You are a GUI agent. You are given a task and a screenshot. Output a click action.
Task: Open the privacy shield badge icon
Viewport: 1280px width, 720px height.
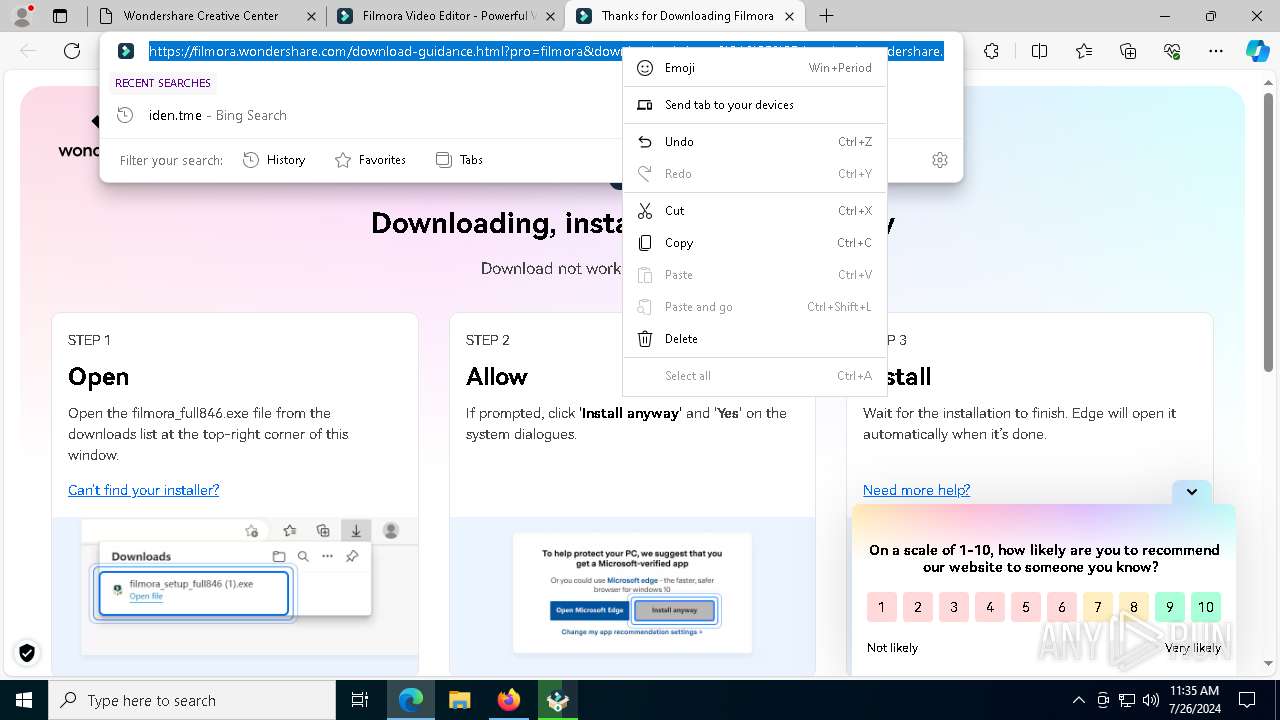tap(27, 653)
